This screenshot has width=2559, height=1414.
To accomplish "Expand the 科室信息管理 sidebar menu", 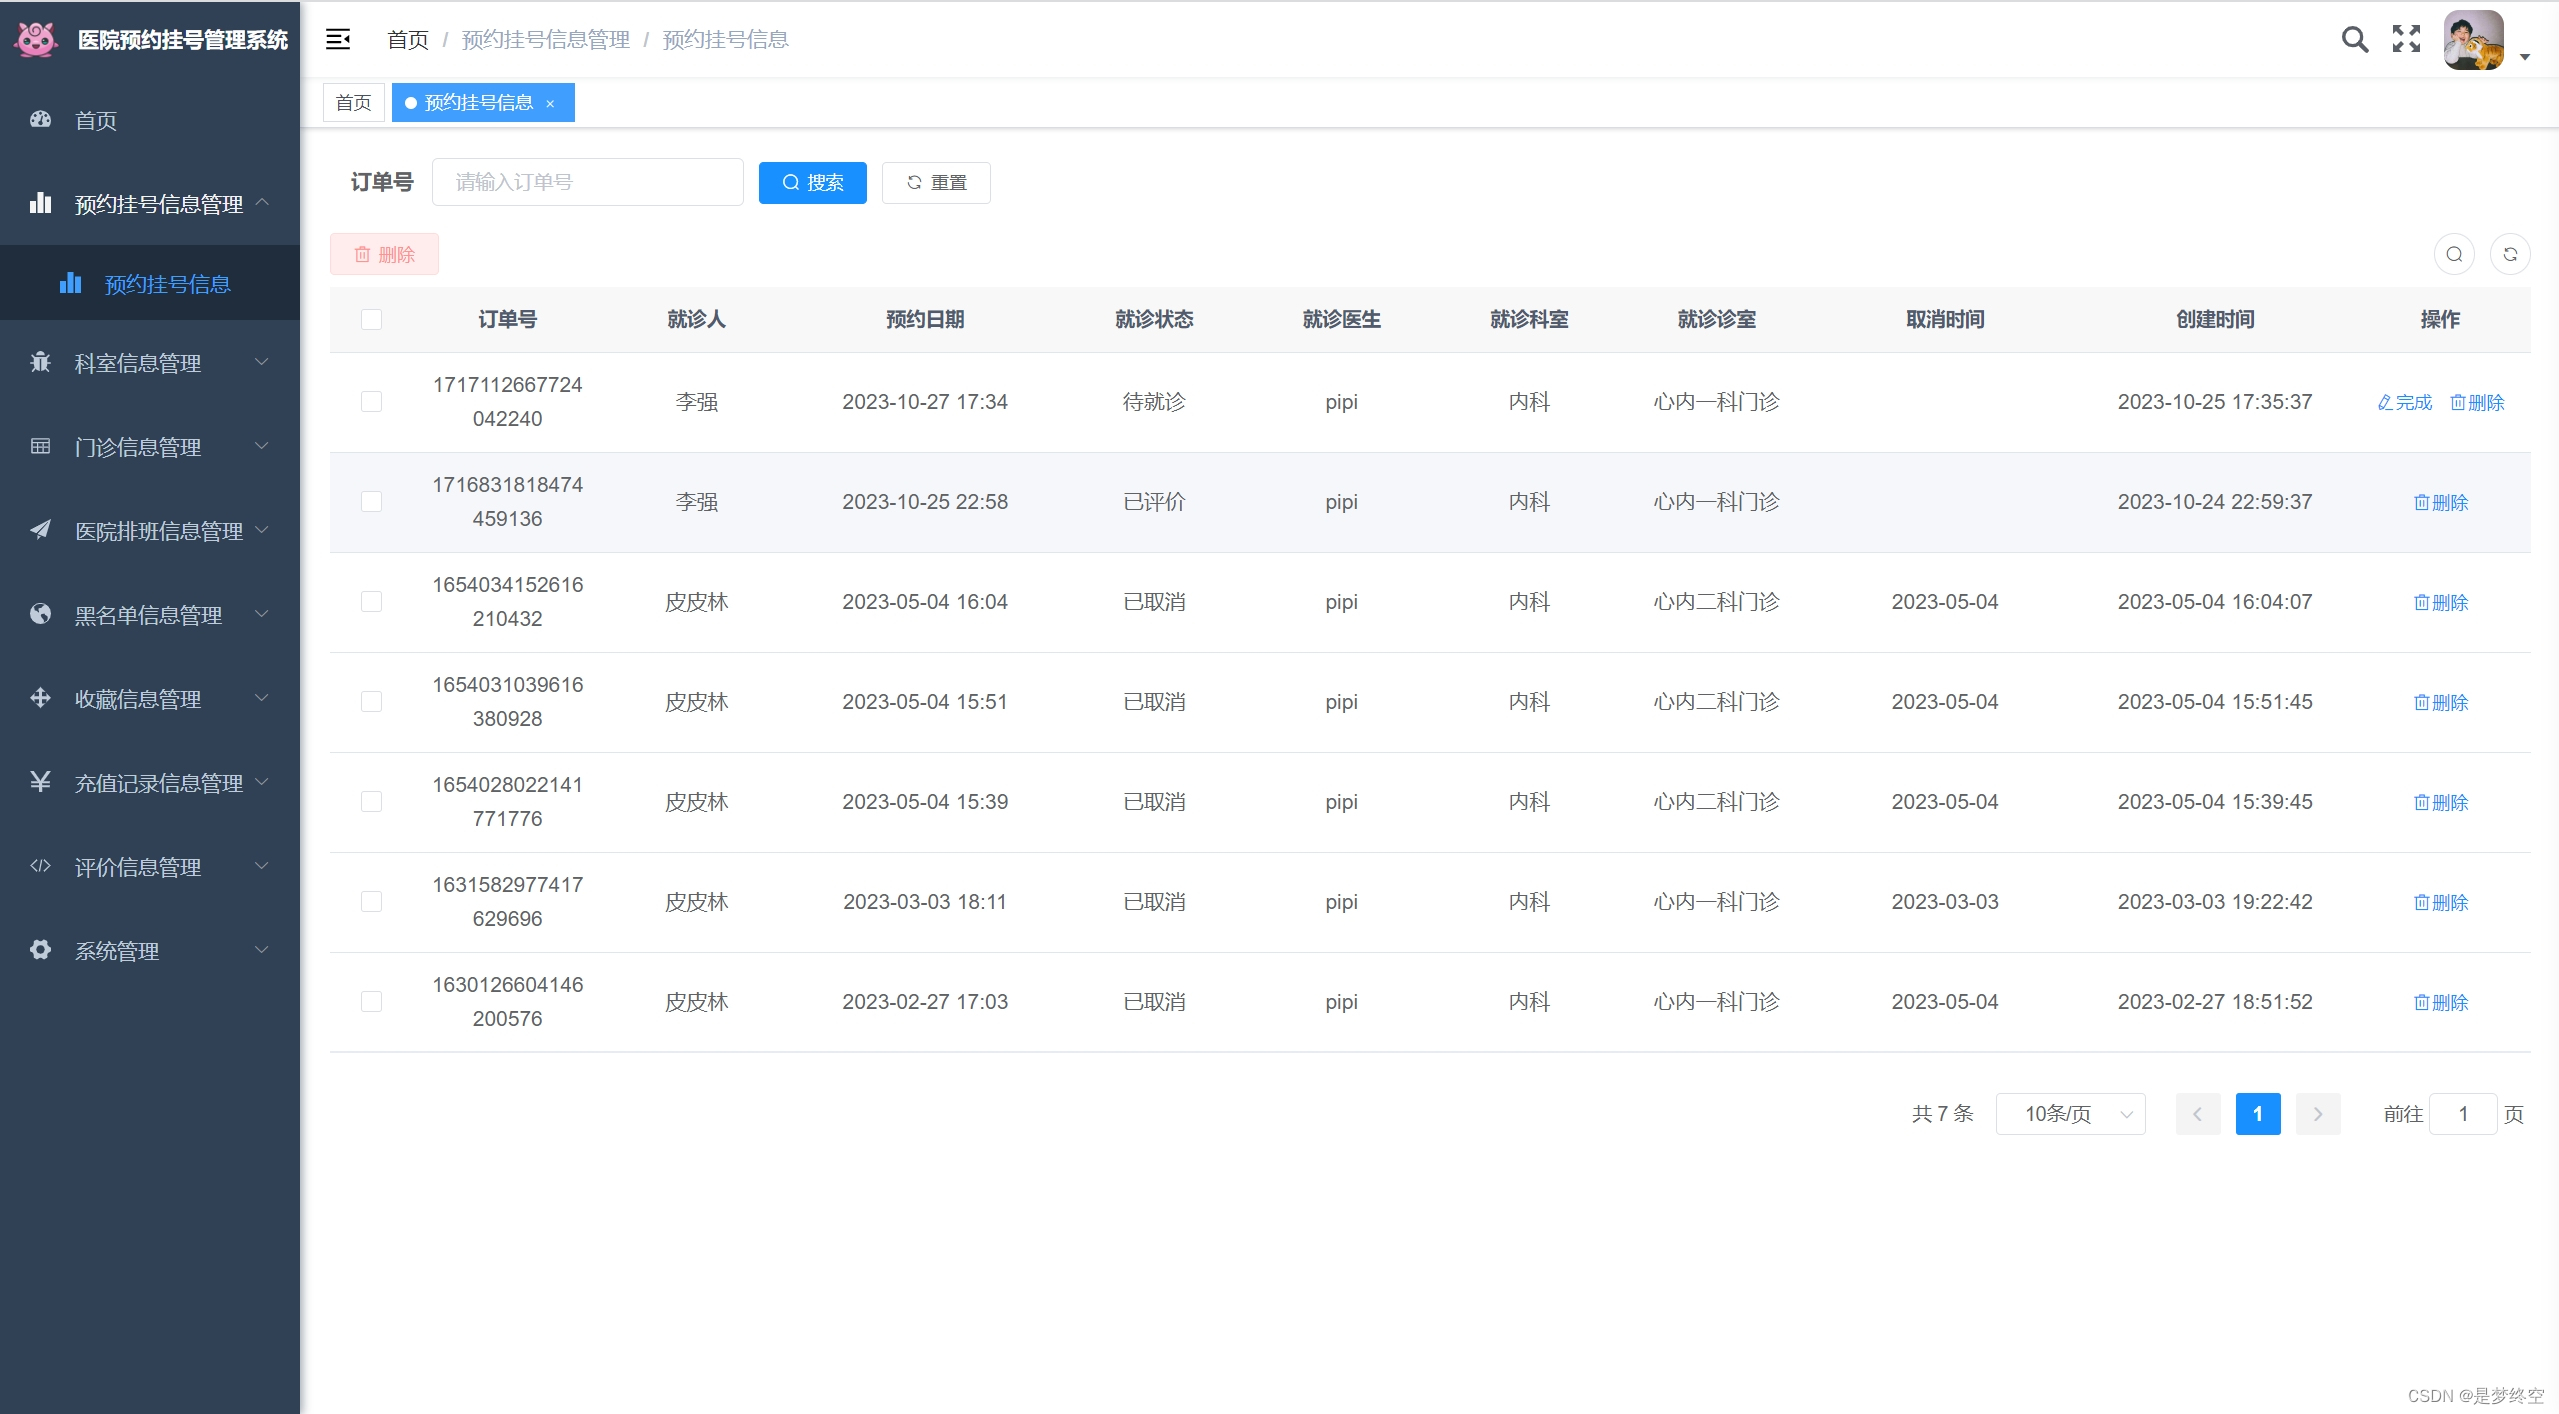I will [x=150, y=362].
